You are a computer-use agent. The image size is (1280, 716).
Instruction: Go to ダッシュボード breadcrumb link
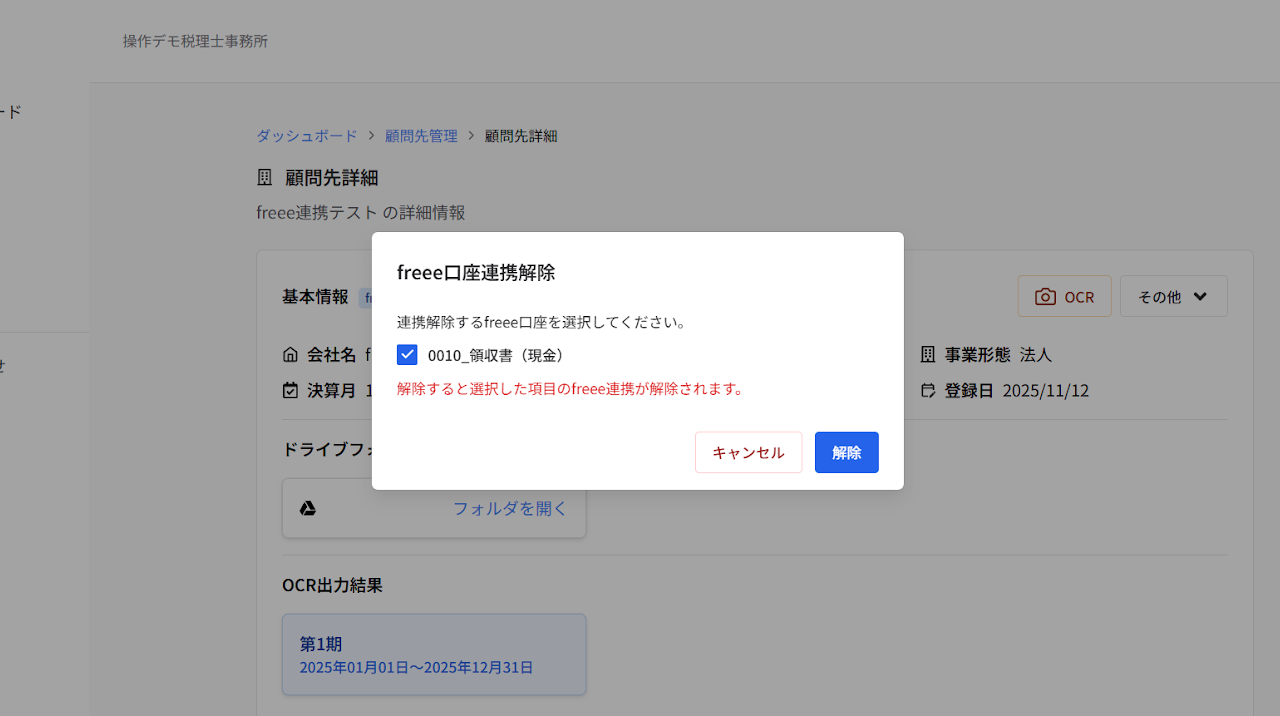coord(306,136)
